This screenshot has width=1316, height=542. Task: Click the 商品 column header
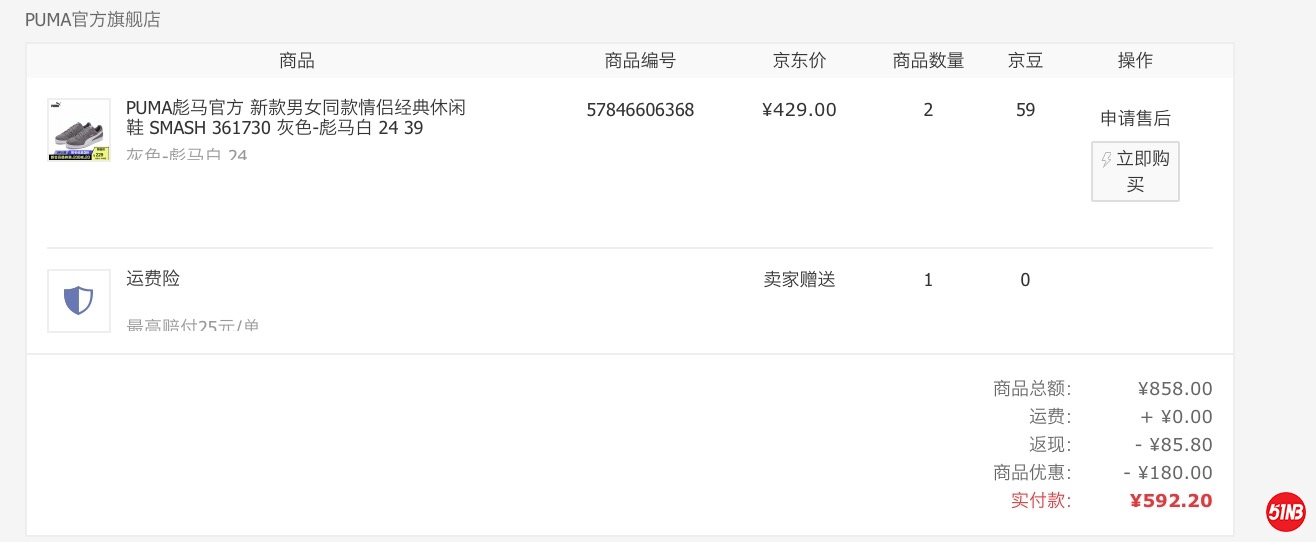pyautogui.click(x=297, y=61)
